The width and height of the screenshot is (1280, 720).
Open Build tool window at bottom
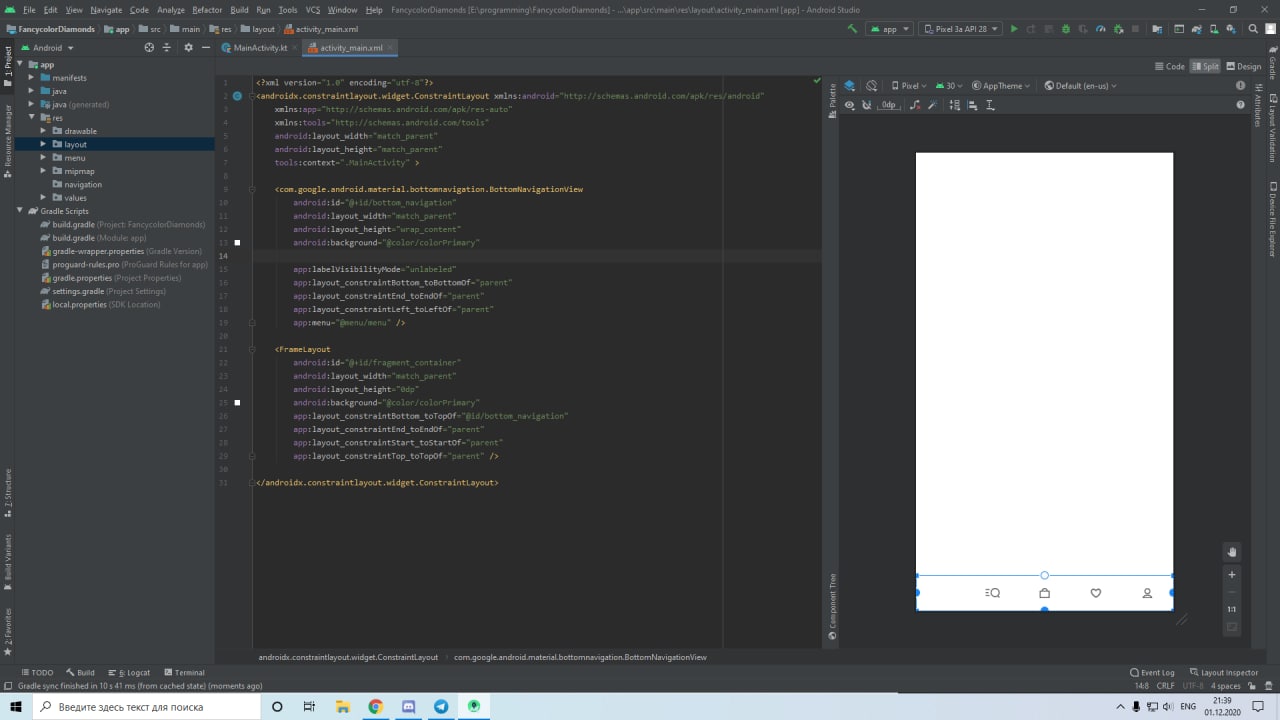pos(80,673)
